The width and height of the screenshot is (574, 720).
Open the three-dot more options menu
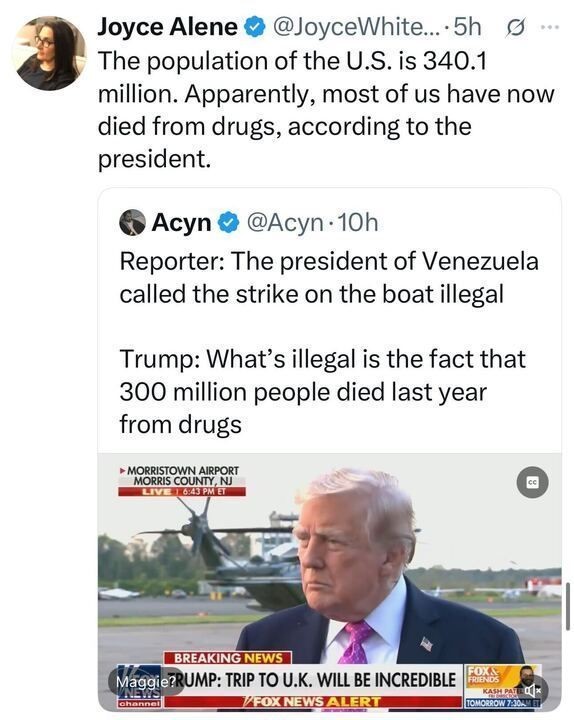click(549, 28)
